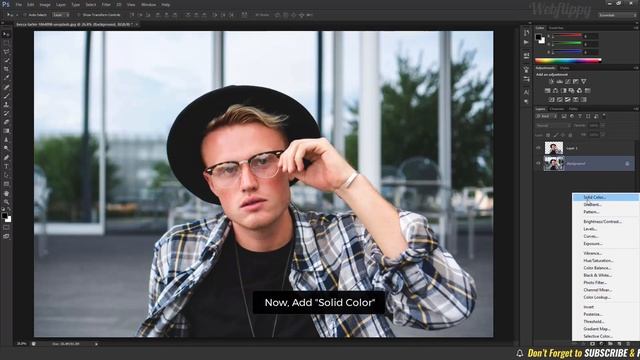Switch to the Styles tab
The width and height of the screenshot is (640, 360).
pos(564,68)
